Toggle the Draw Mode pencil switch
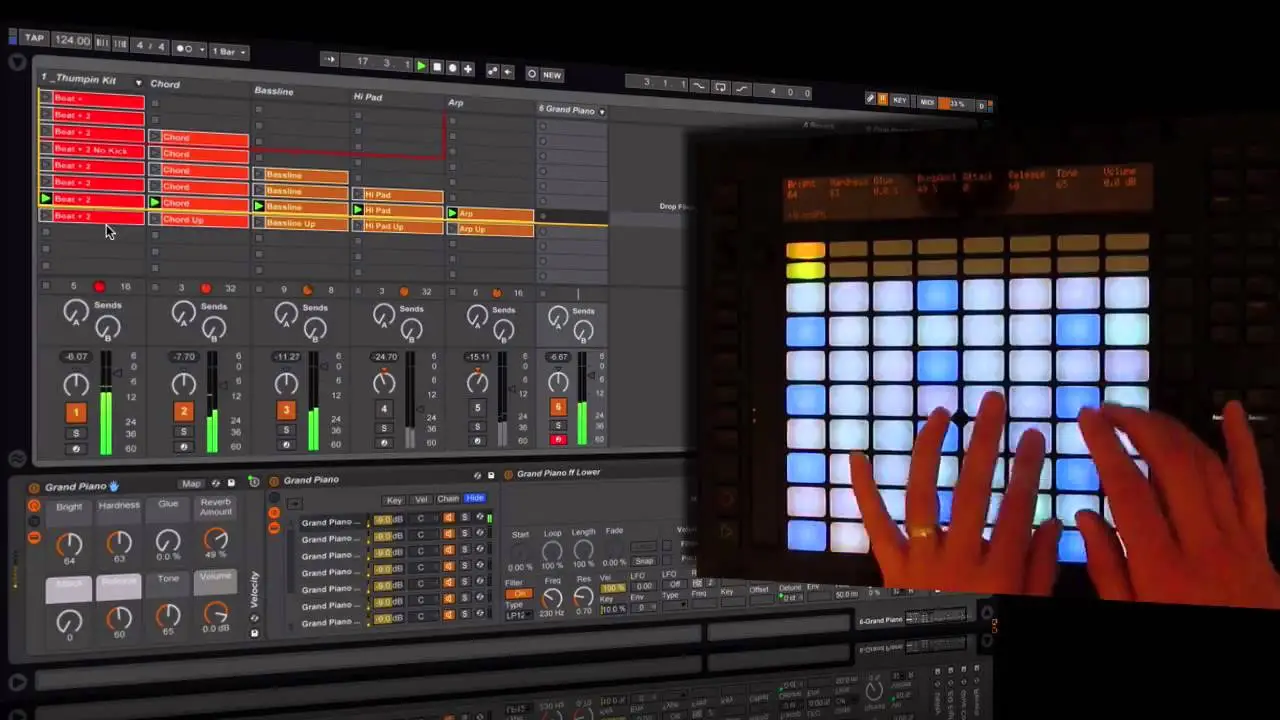The image size is (1280, 720). [870, 99]
